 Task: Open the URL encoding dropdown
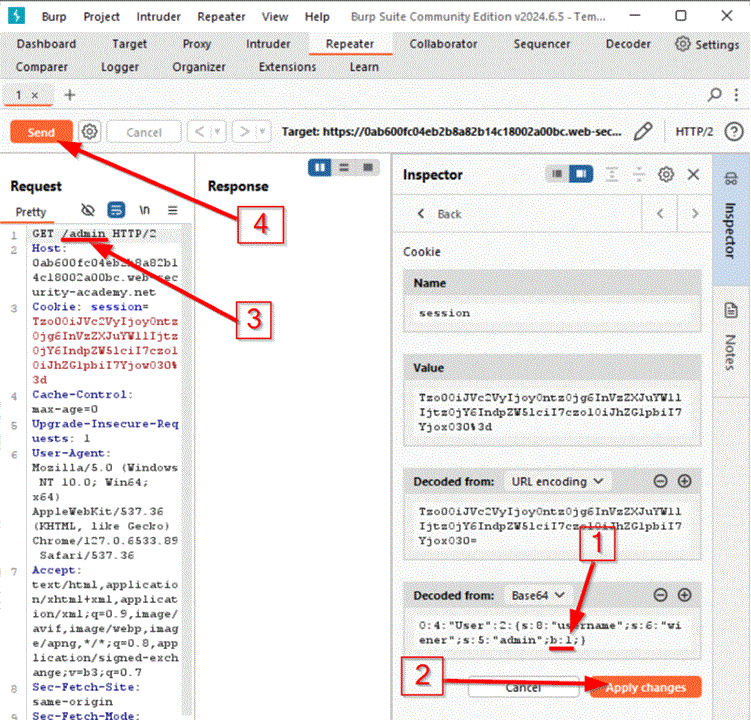[x=558, y=481]
